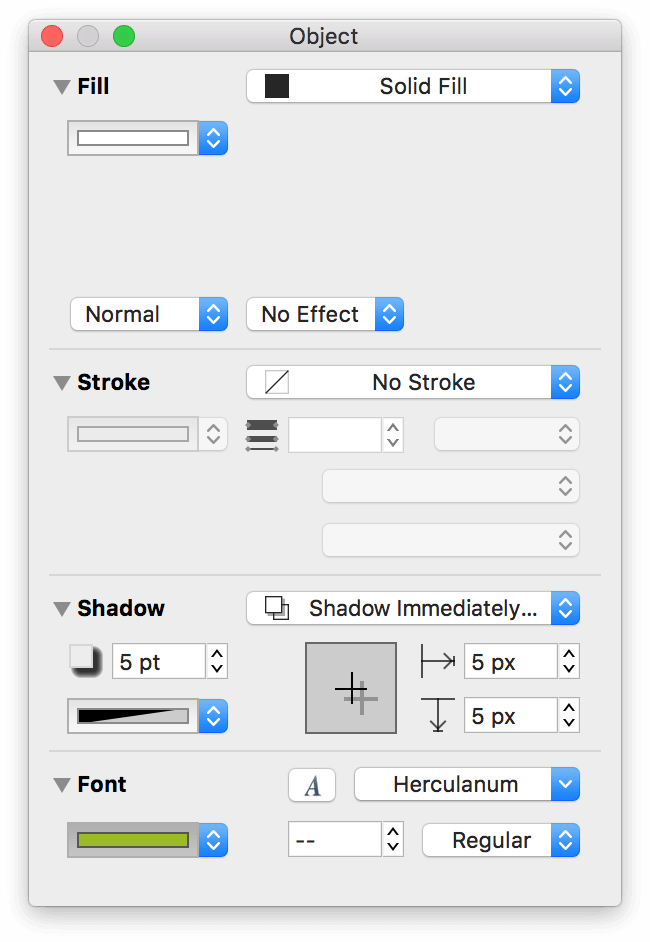The width and height of the screenshot is (650, 942).
Task: Click the shadow blur preview icon
Action: click(85, 661)
